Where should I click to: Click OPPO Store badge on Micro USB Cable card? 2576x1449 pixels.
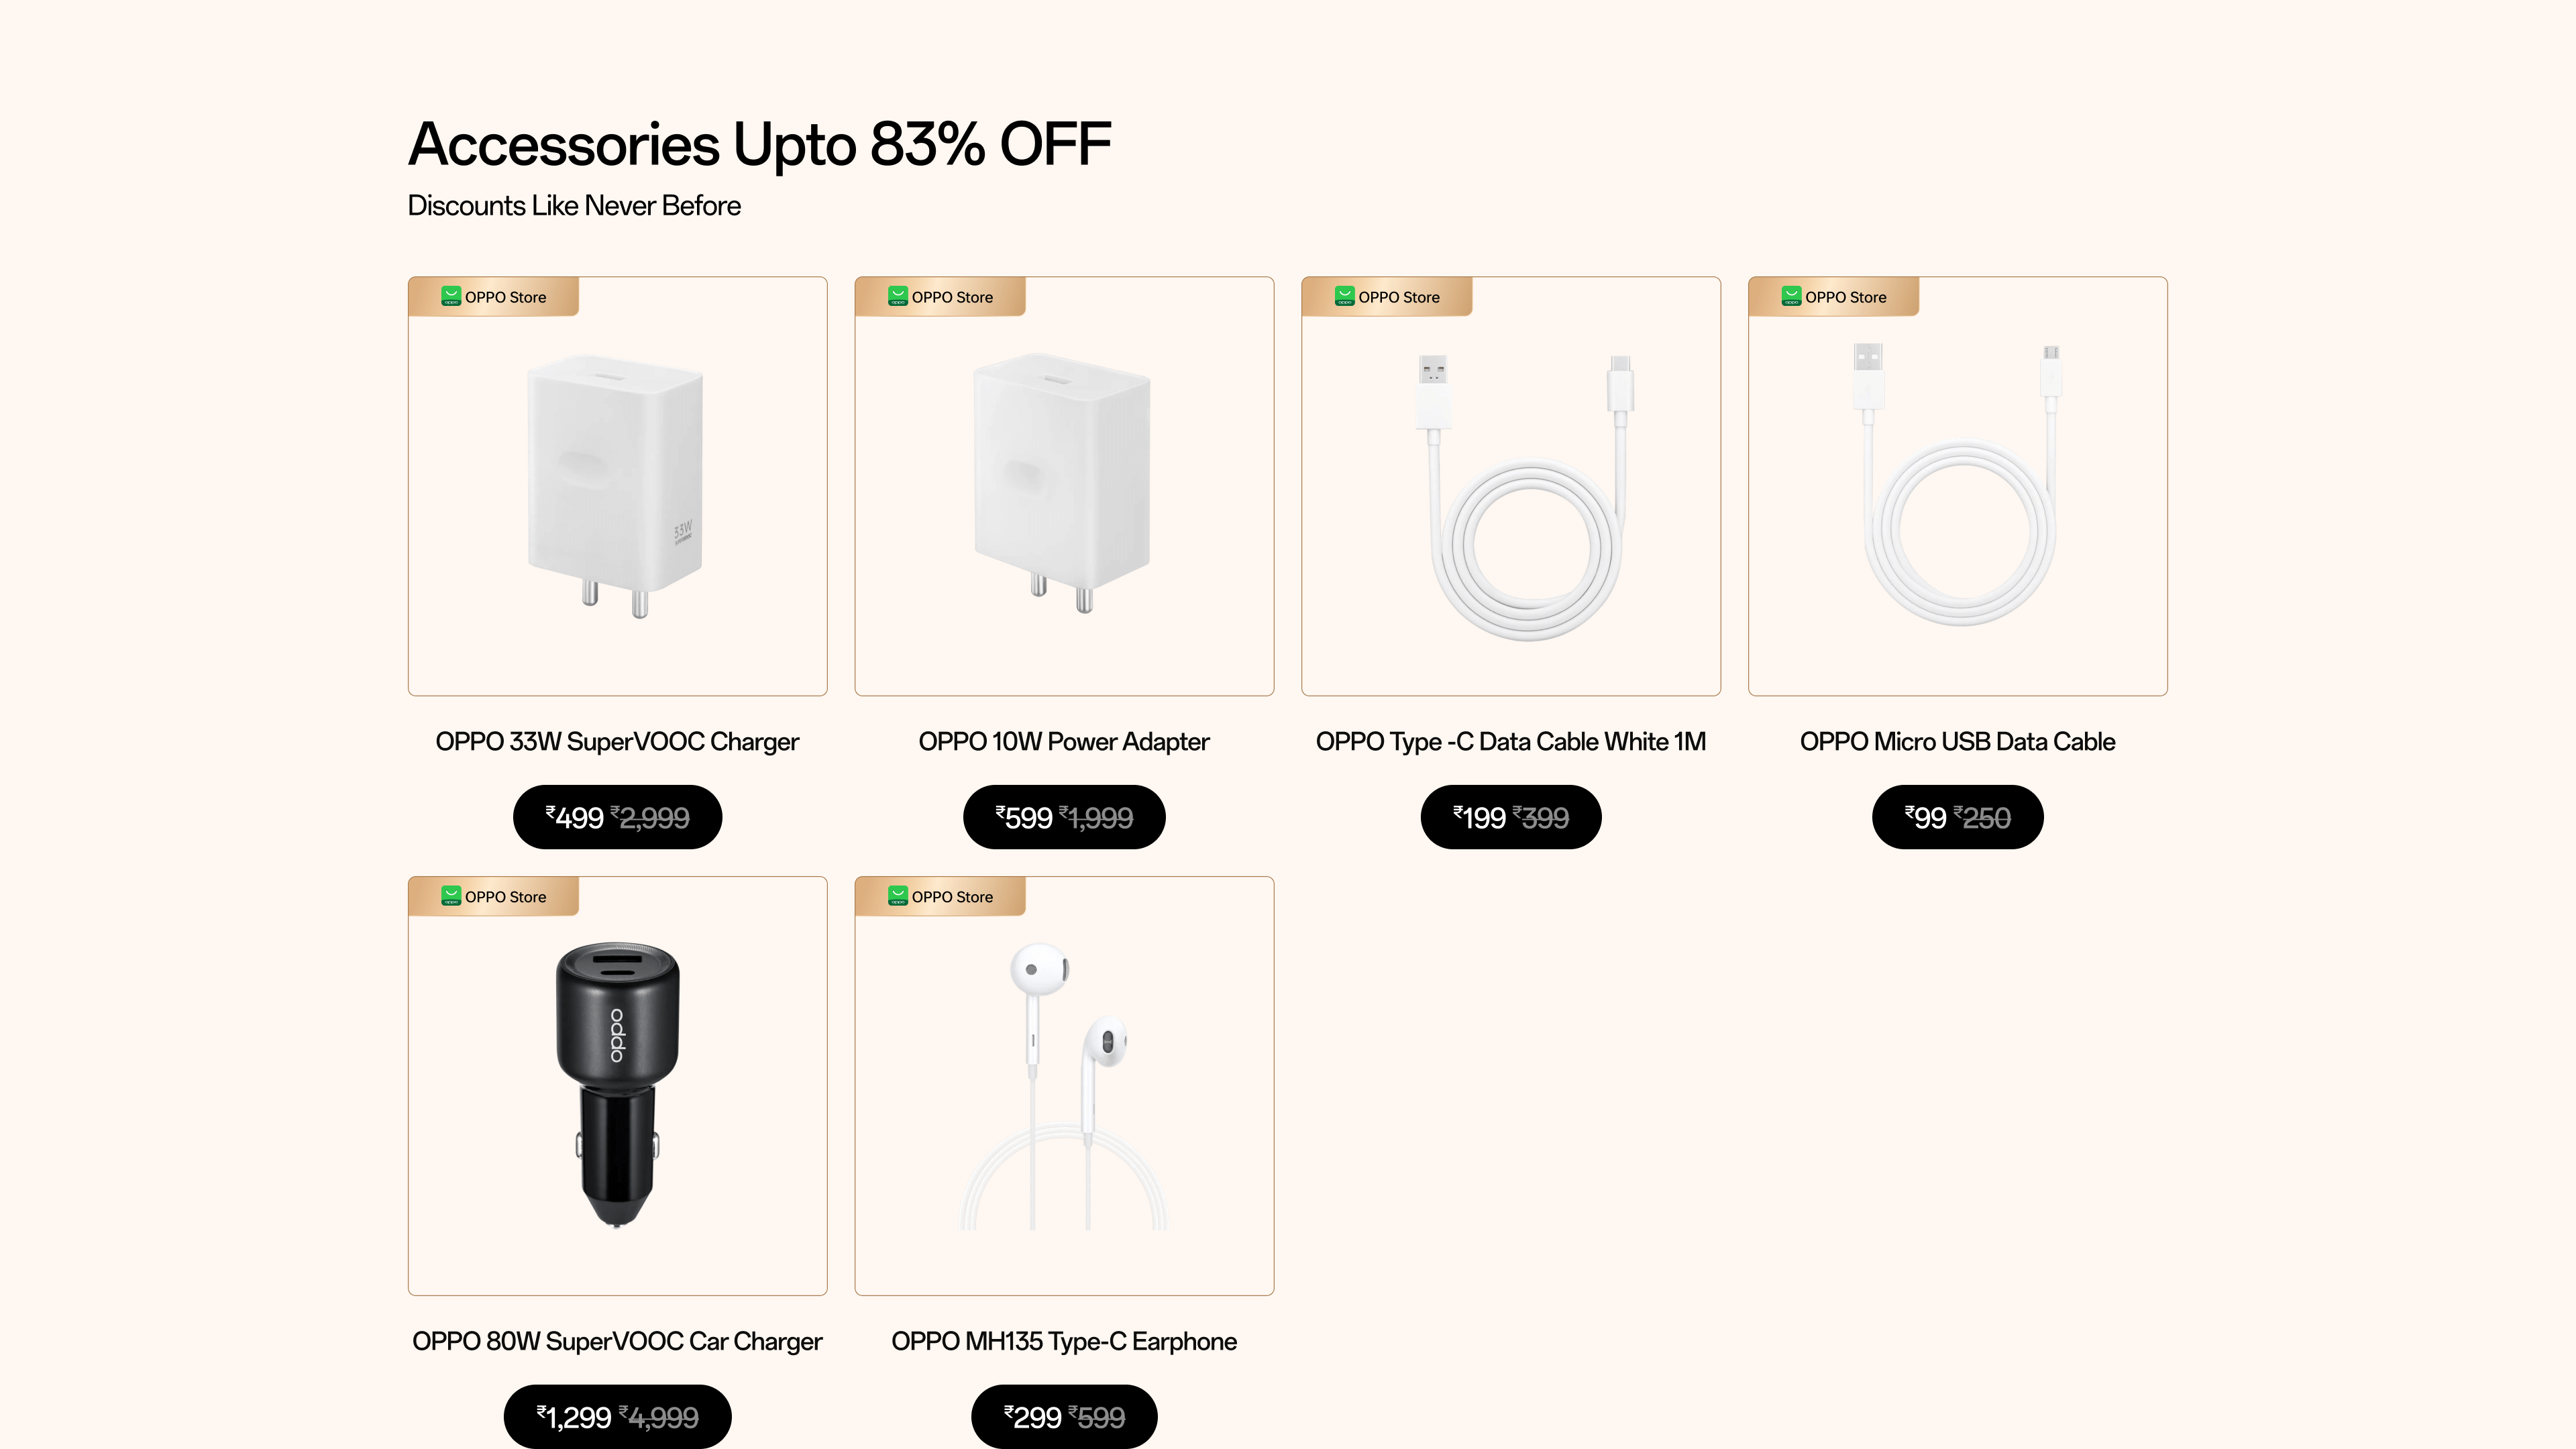[1834, 297]
